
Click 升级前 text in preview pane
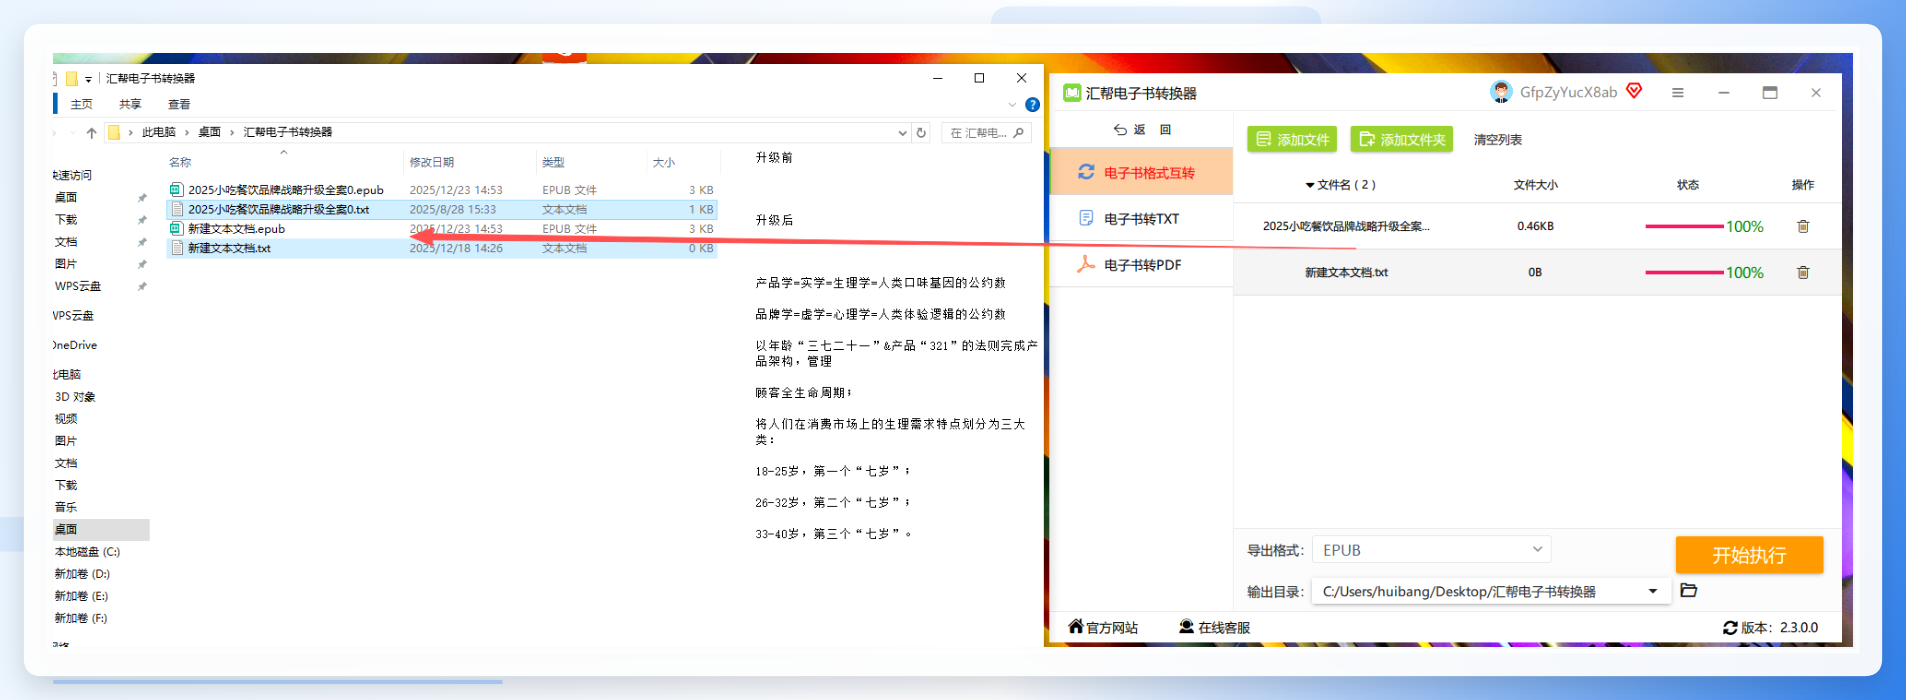(774, 157)
